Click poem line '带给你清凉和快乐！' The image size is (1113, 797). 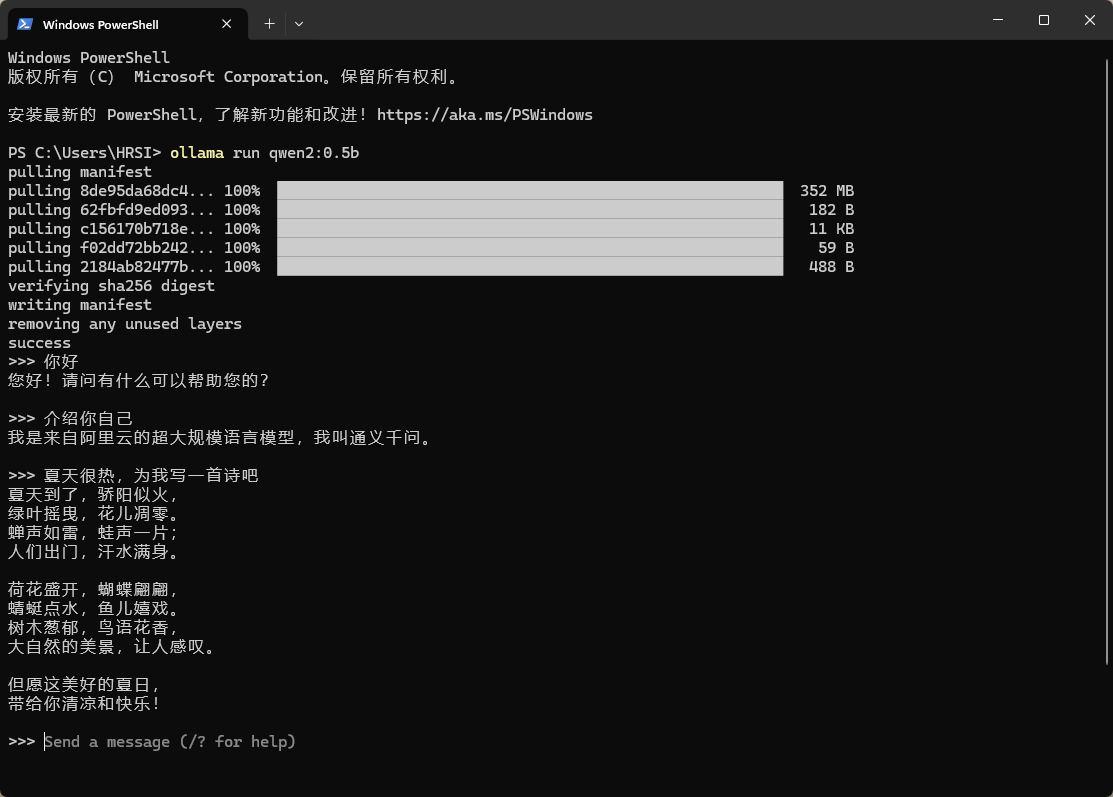(x=84, y=703)
